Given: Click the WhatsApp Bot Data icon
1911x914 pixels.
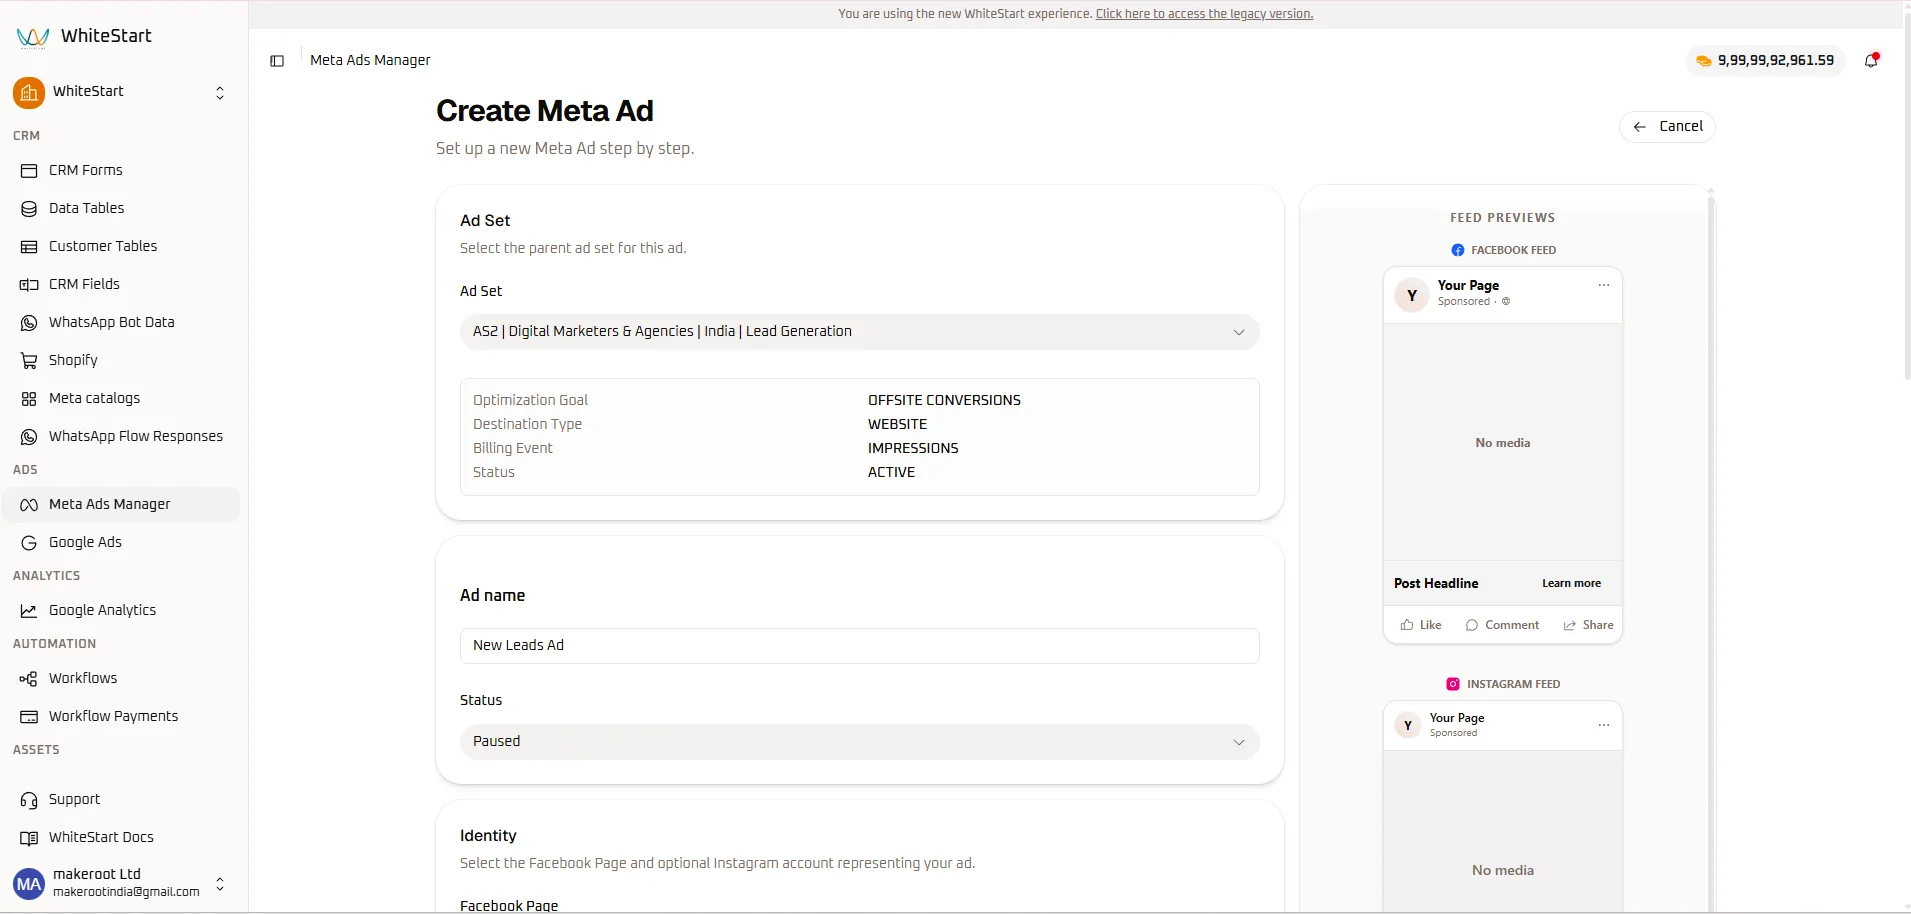Looking at the screenshot, I should point(29,323).
